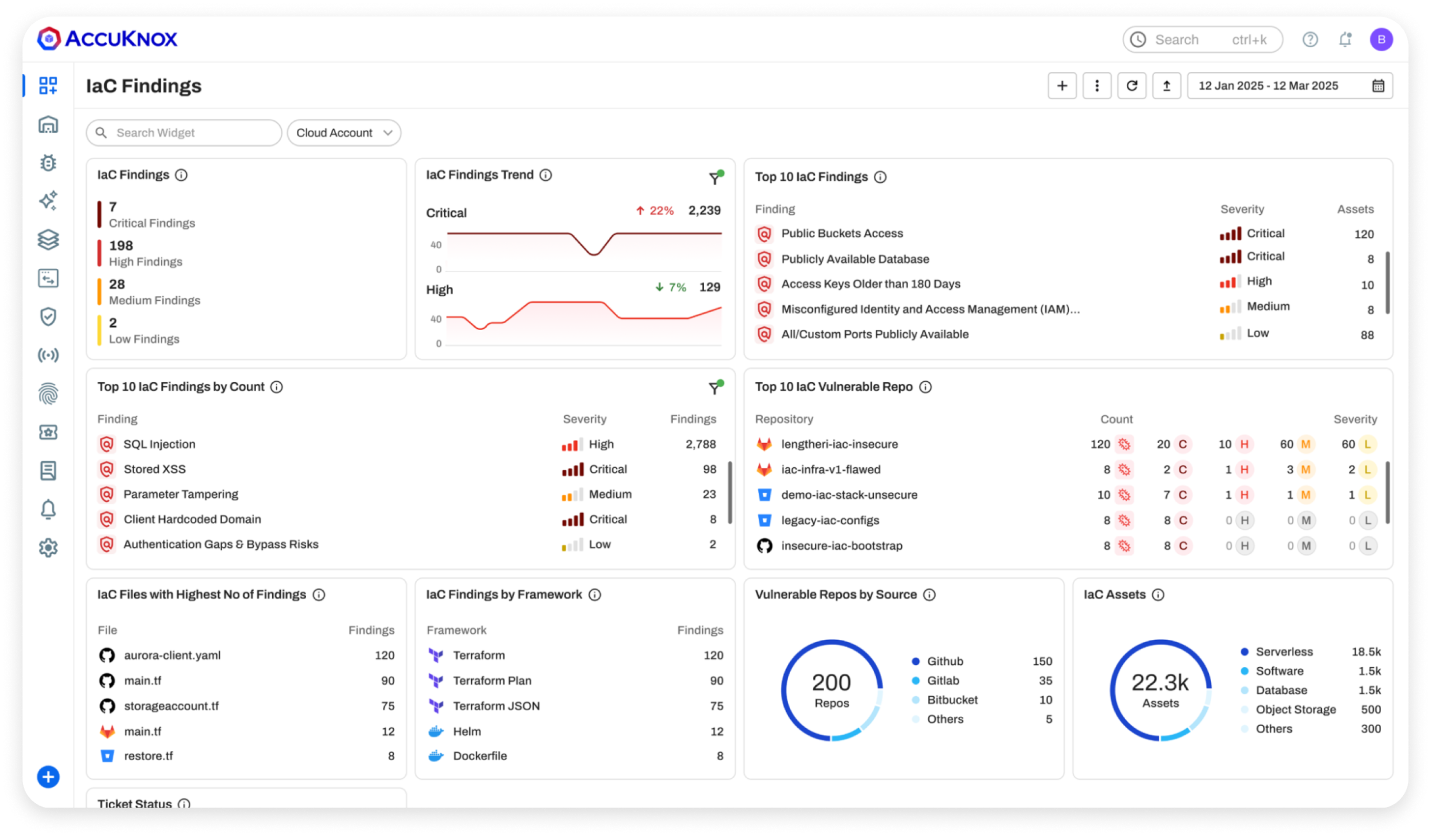This screenshot has width=1431, height=837.
Task: Open the date range picker
Action: pyautogui.click(x=1289, y=86)
